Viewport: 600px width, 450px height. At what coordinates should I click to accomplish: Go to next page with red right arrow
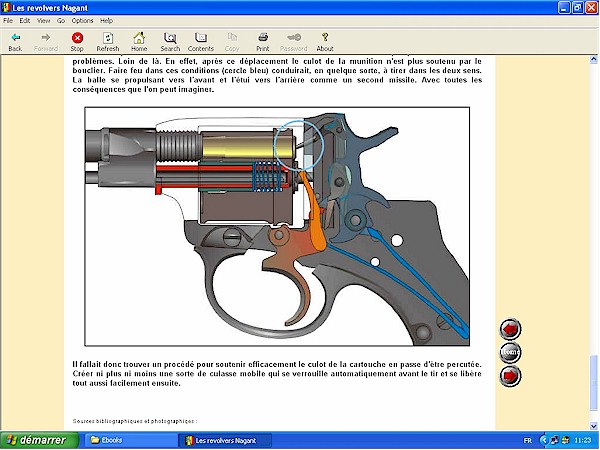(510, 375)
